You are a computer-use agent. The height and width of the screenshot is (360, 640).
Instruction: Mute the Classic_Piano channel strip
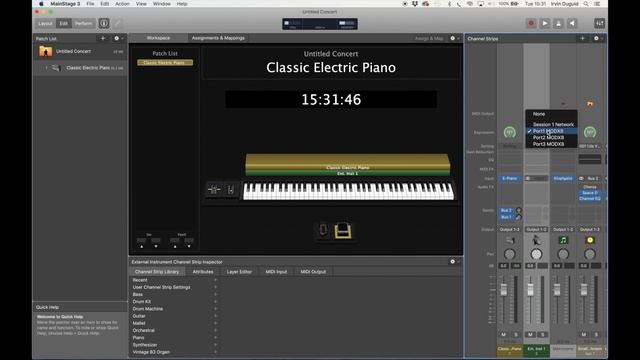coord(503,334)
